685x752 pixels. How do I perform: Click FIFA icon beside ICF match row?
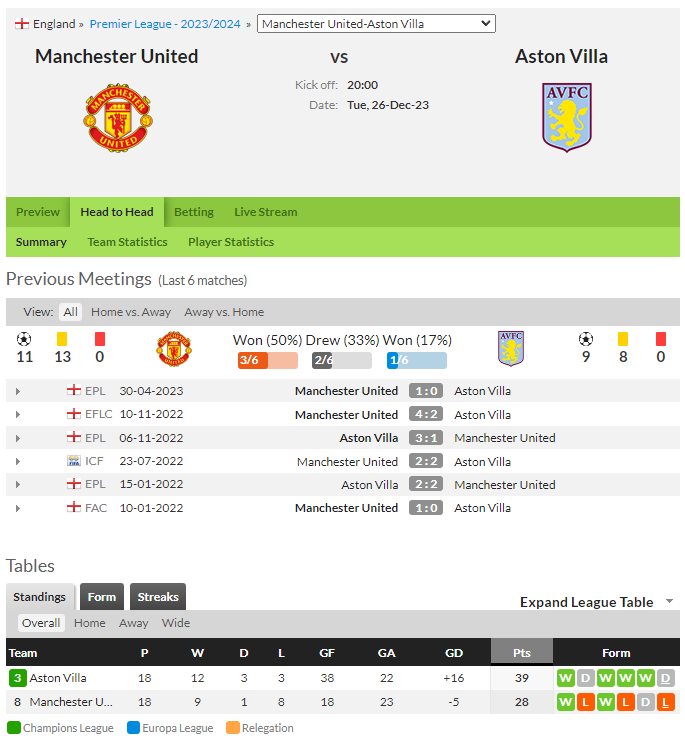[x=73, y=461]
